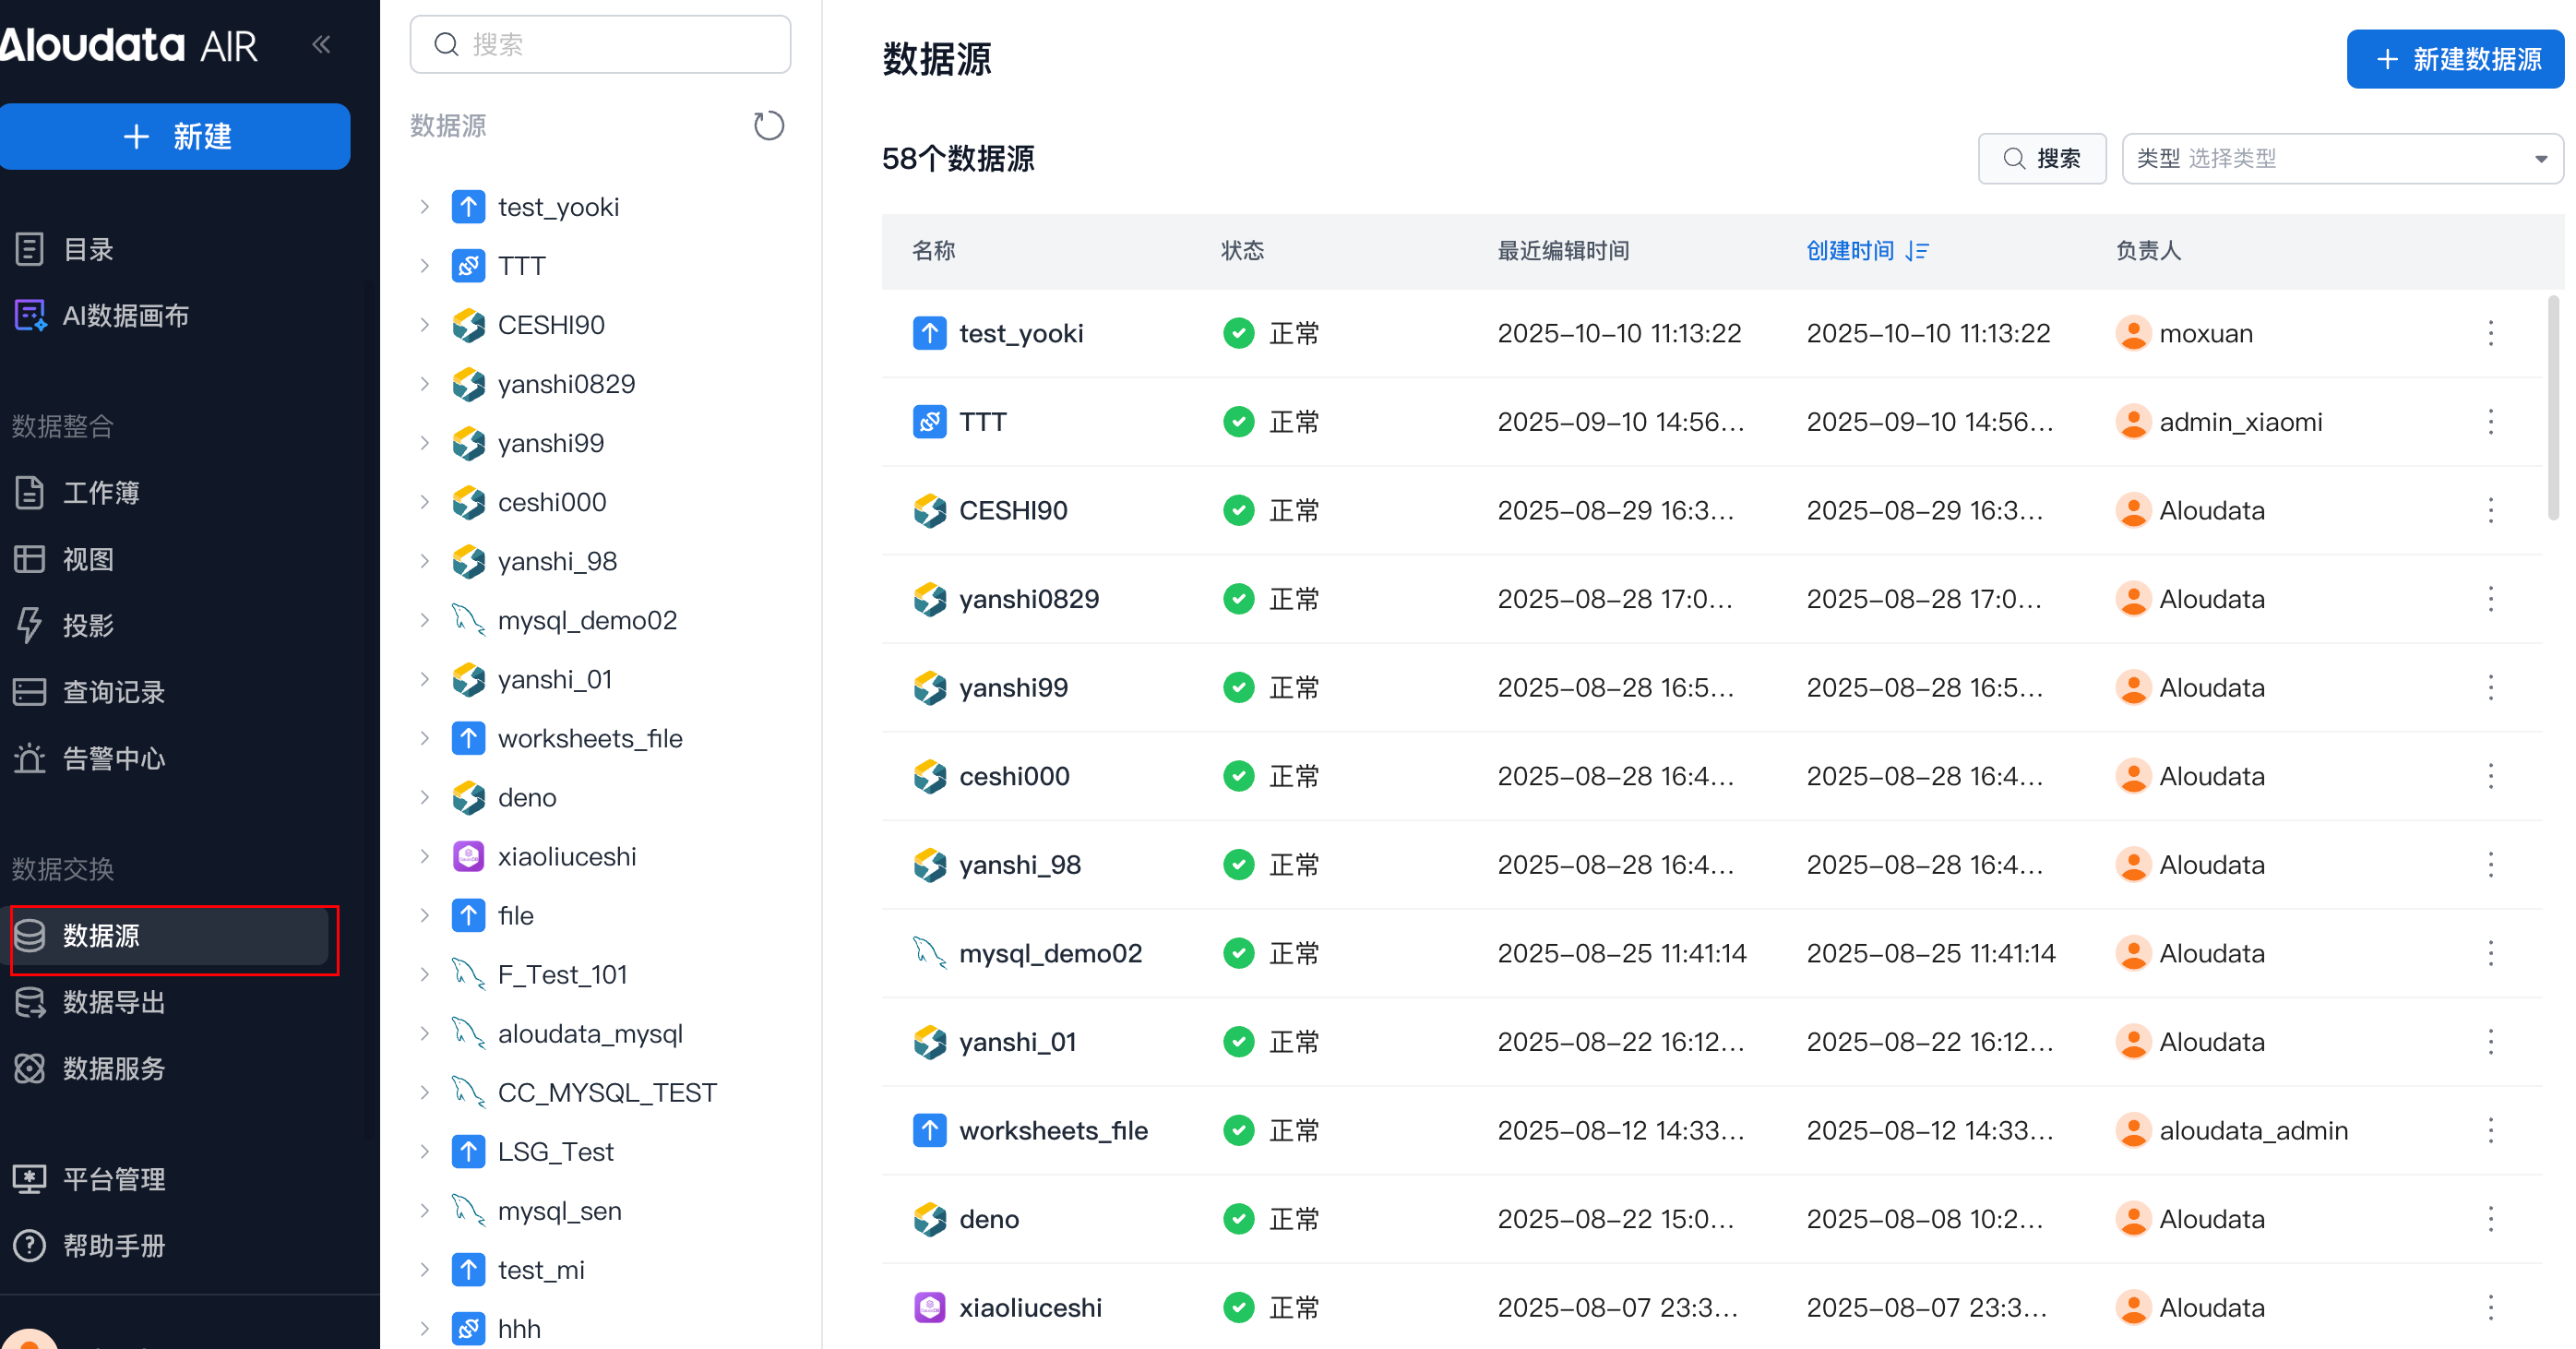The width and height of the screenshot is (2576, 1349).
Task: Click the sort icon next to 创建时间
Action: 1917,251
